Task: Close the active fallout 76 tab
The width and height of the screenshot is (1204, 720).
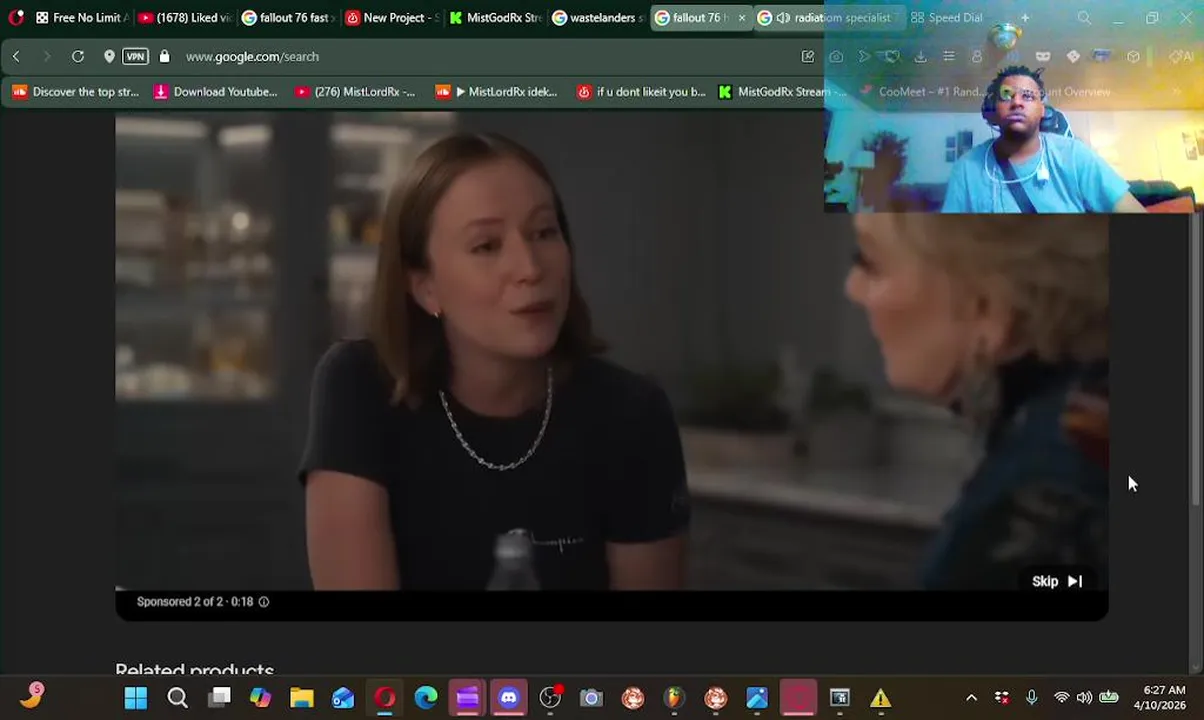Action: [741, 18]
